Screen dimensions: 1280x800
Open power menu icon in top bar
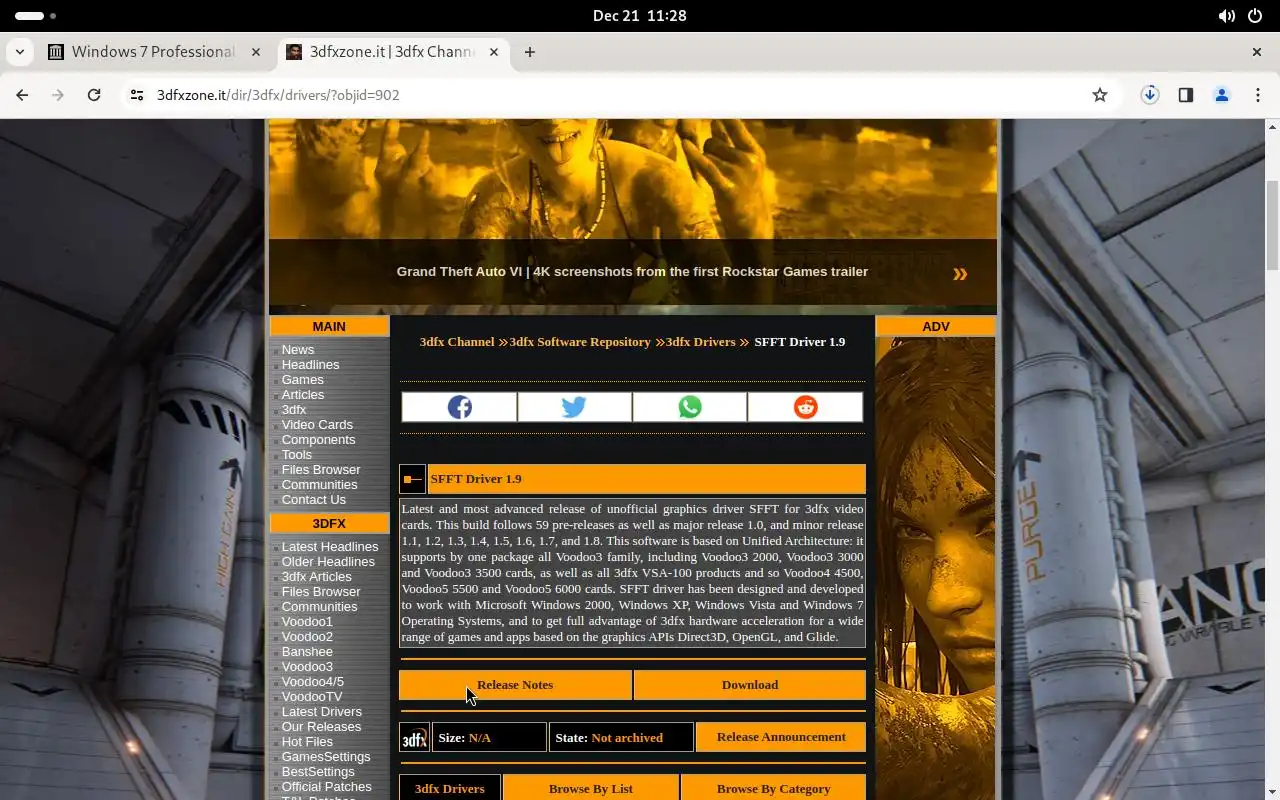1256,16
